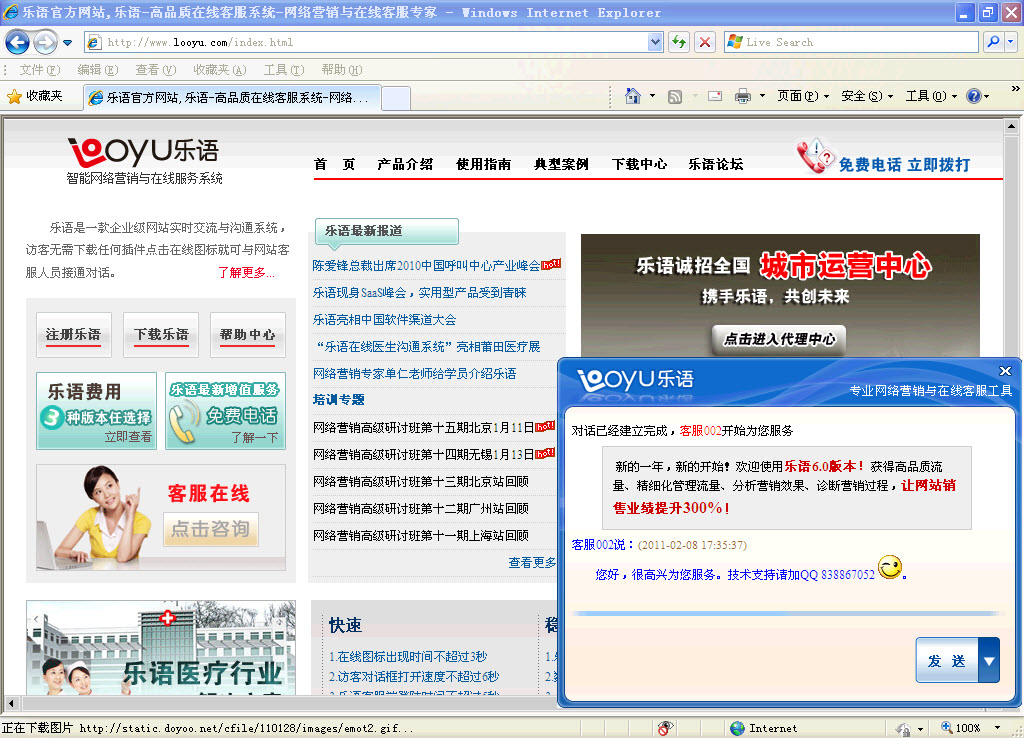The image size is (1024, 738).
Task: Open the 查看(V) menu
Action: click(x=155, y=70)
